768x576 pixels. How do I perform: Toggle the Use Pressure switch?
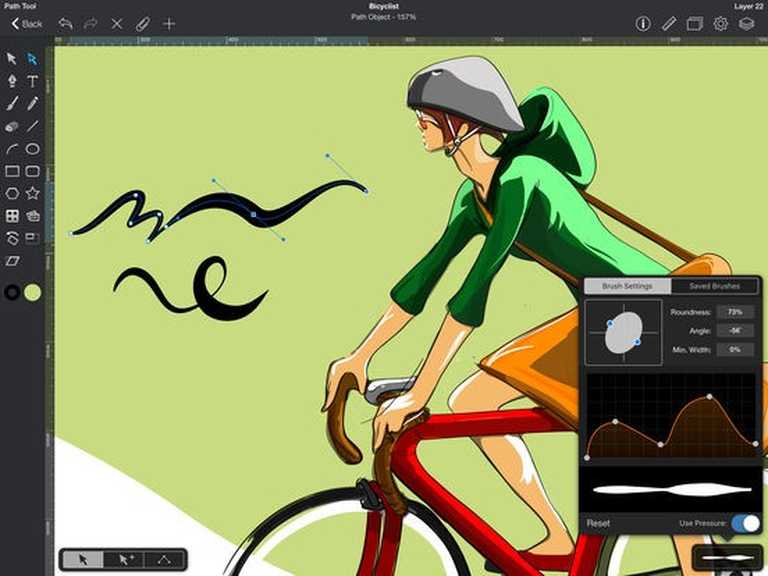pos(745,523)
